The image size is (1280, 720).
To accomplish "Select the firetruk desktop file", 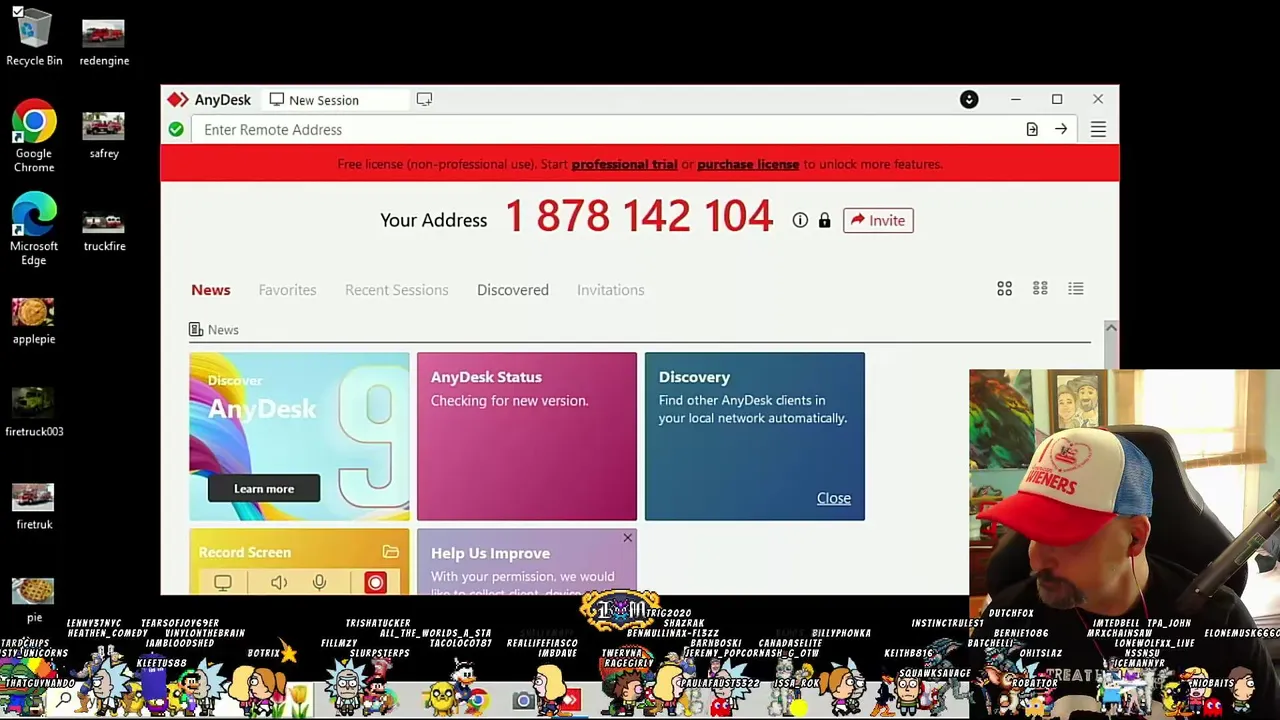I will coord(34,507).
